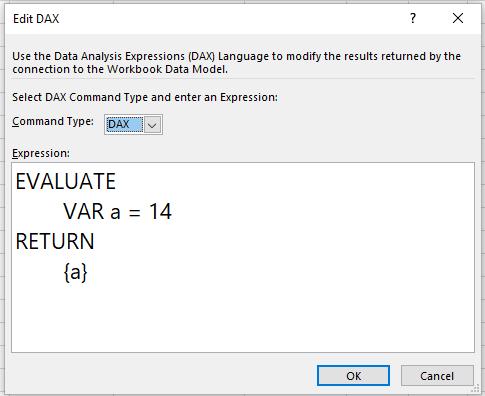Screen dimensions: 485x396
Task: Click the Expression label
Action: (x=41, y=153)
